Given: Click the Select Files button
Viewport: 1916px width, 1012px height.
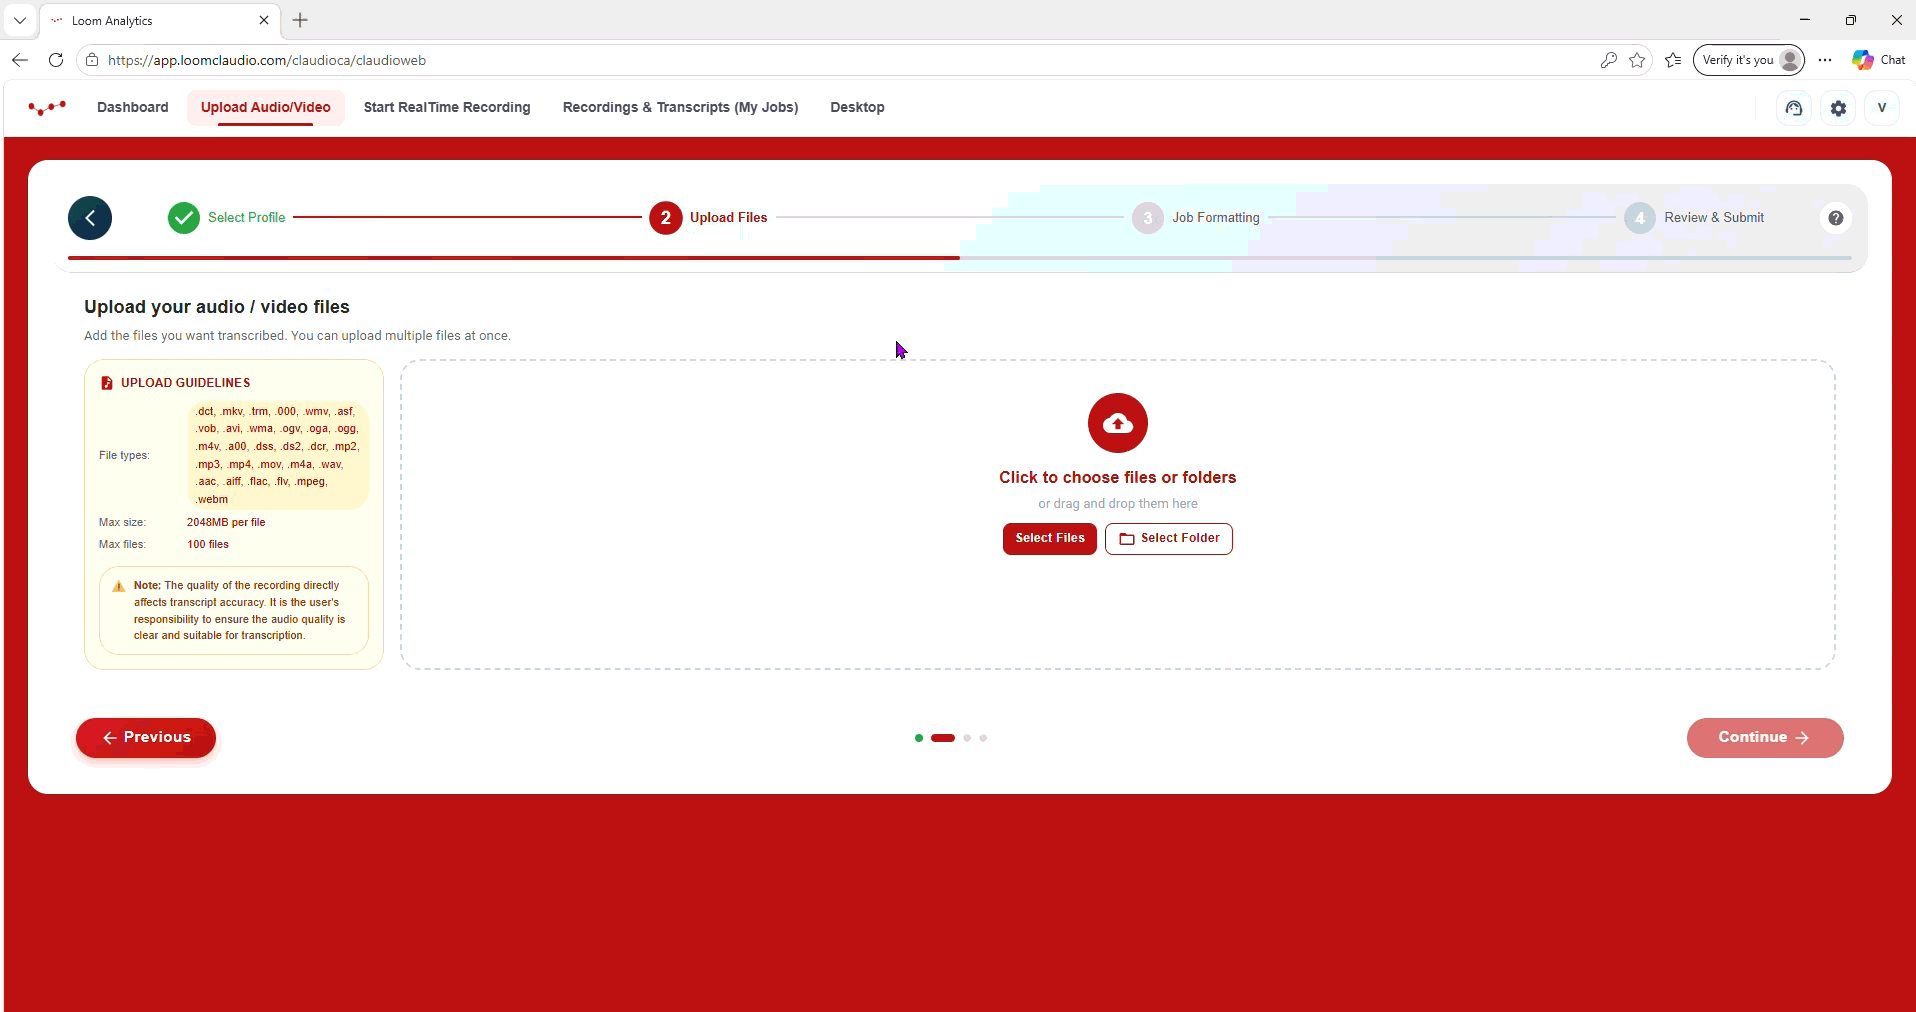Looking at the screenshot, I should pos(1050,539).
